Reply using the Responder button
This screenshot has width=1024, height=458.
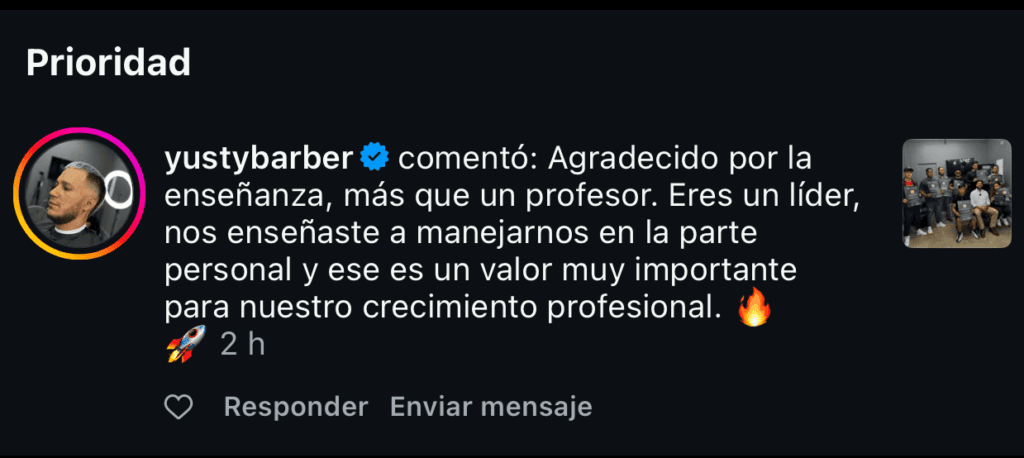tap(296, 407)
